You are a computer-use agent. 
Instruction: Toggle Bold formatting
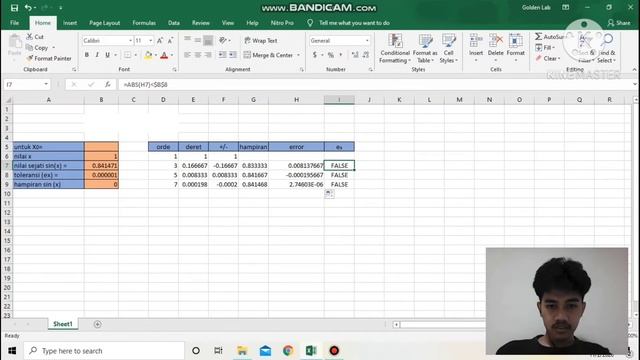pyautogui.click(x=87, y=55)
